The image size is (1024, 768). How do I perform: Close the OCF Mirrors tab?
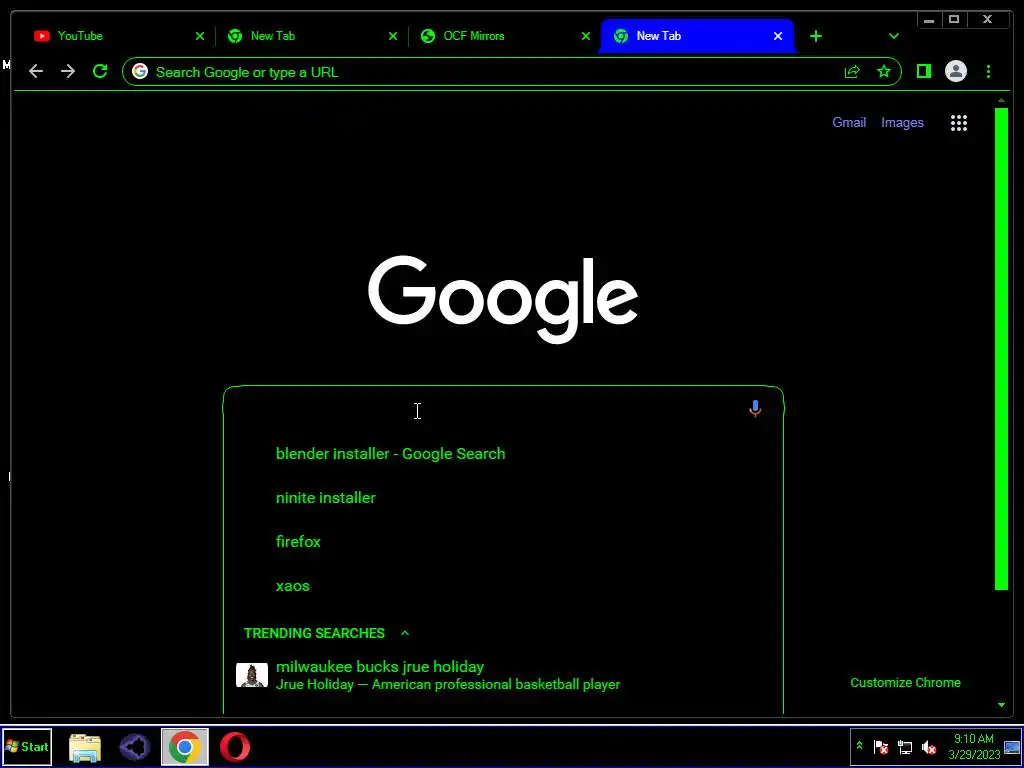point(586,36)
